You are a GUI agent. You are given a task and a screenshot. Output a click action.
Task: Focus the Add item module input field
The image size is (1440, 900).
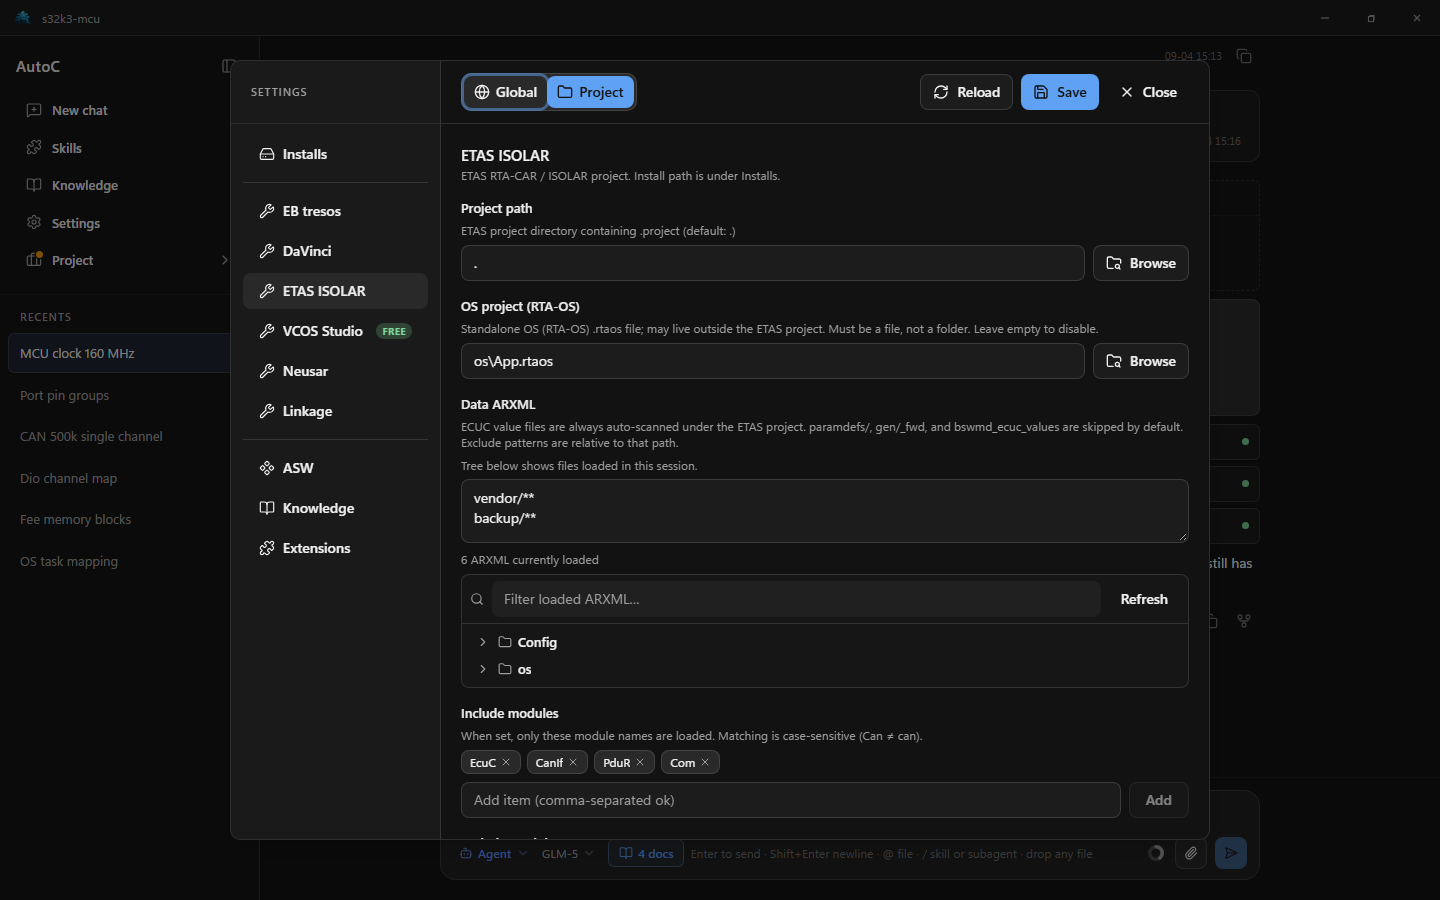tap(790, 800)
